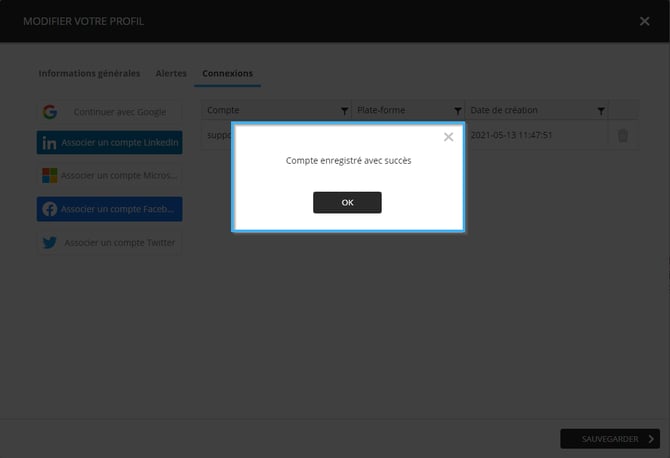Close the success message dialog
This screenshot has height=458, width=670.
(x=448, y=137)
